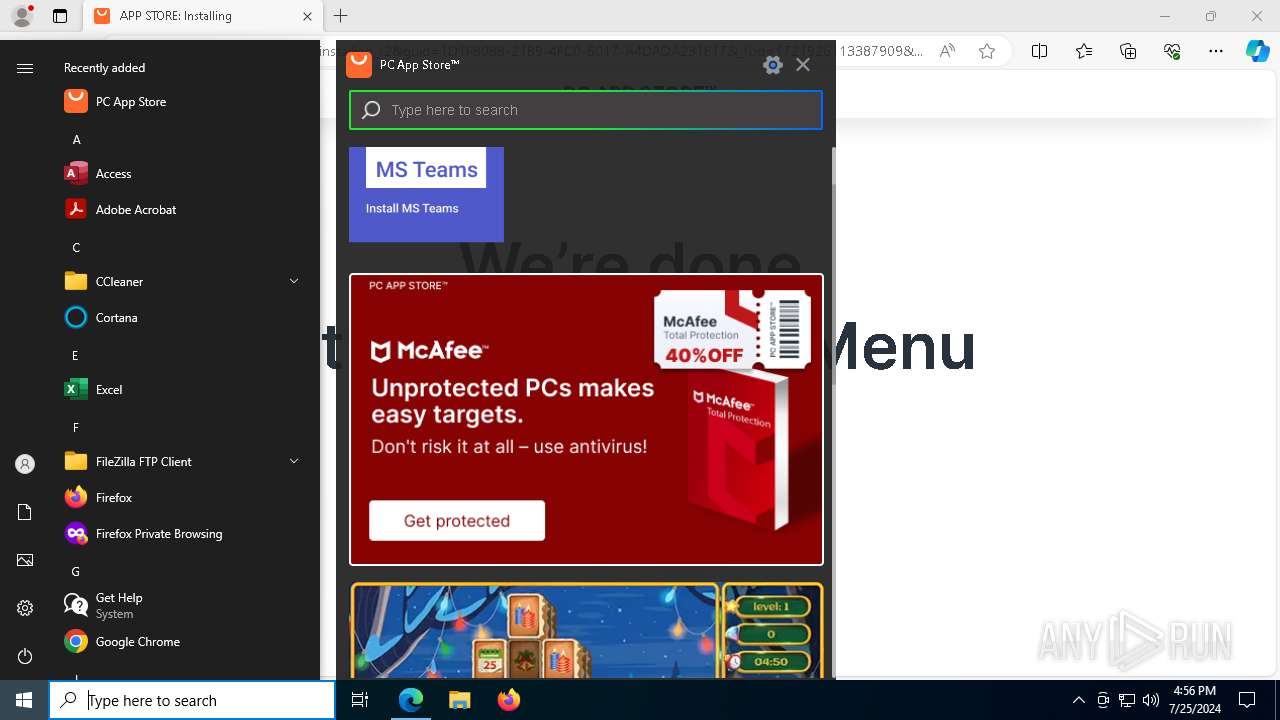
Task: Open PC App Store settings gear
Action: pyautogui.click(x=772, y=65)
